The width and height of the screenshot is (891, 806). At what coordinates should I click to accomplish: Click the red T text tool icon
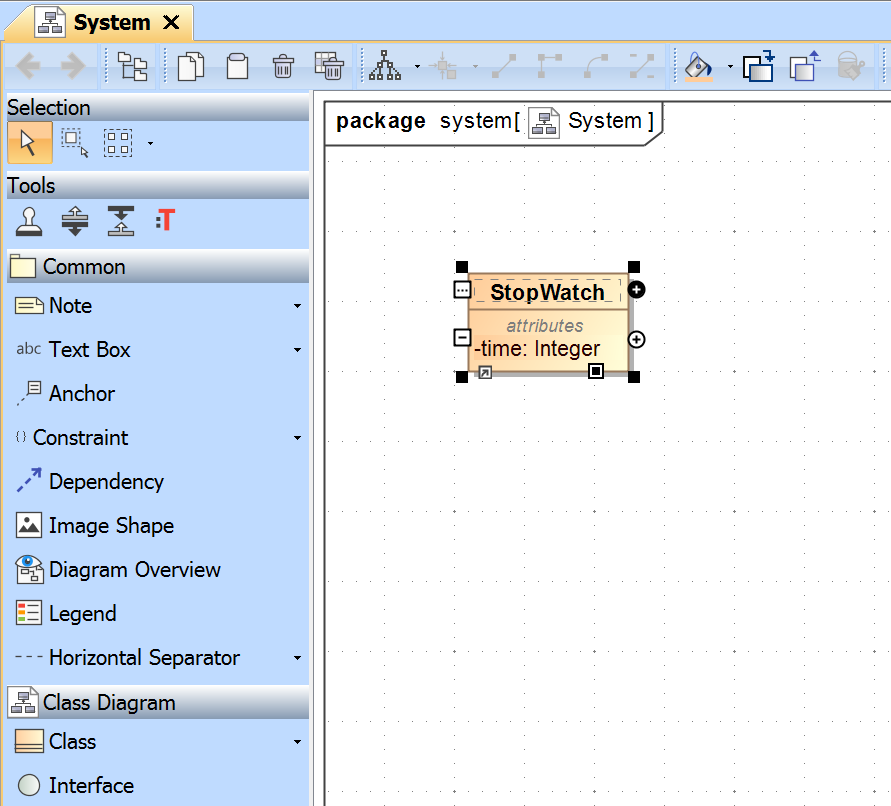(166, 220)
